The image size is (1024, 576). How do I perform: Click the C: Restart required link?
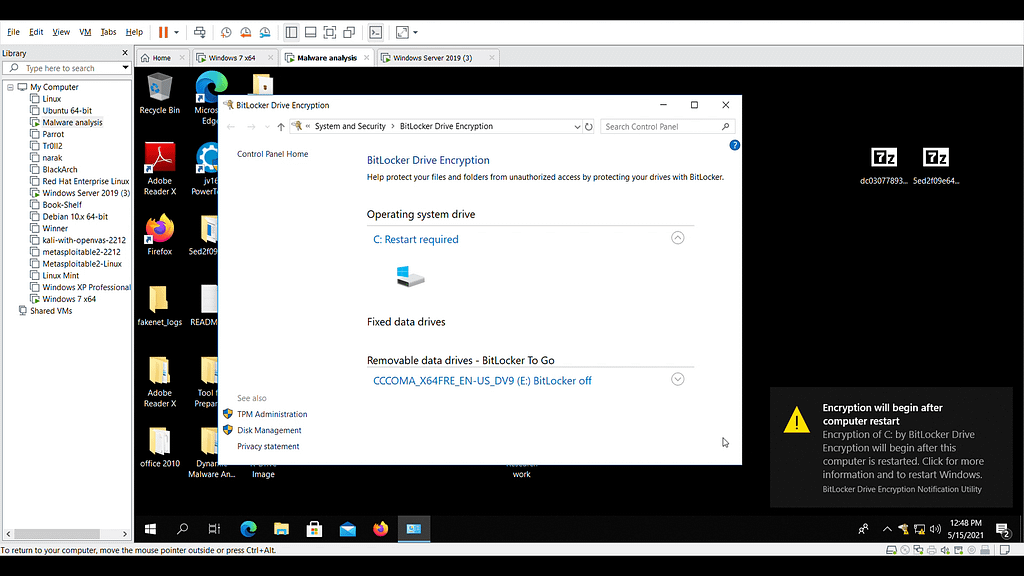pyautogui.click(x=415, y=239)
